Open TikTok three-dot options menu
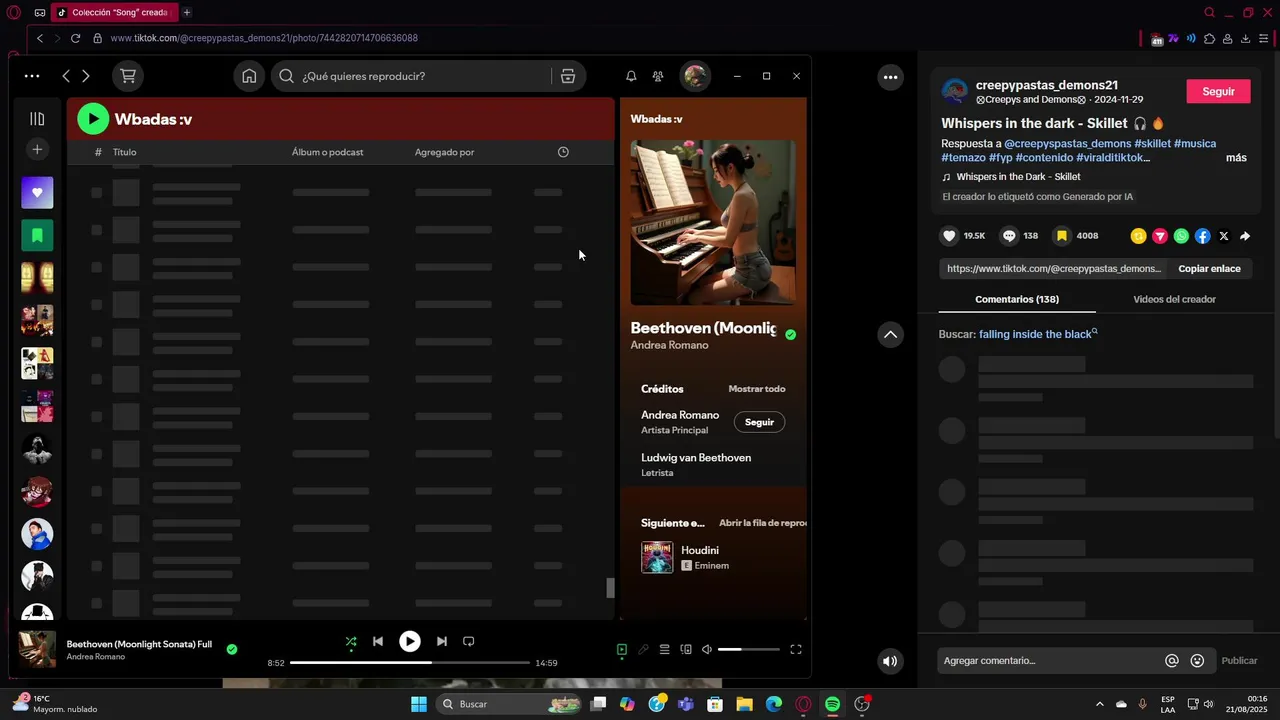Screen dimensions: 1280x720 [890, 77]
